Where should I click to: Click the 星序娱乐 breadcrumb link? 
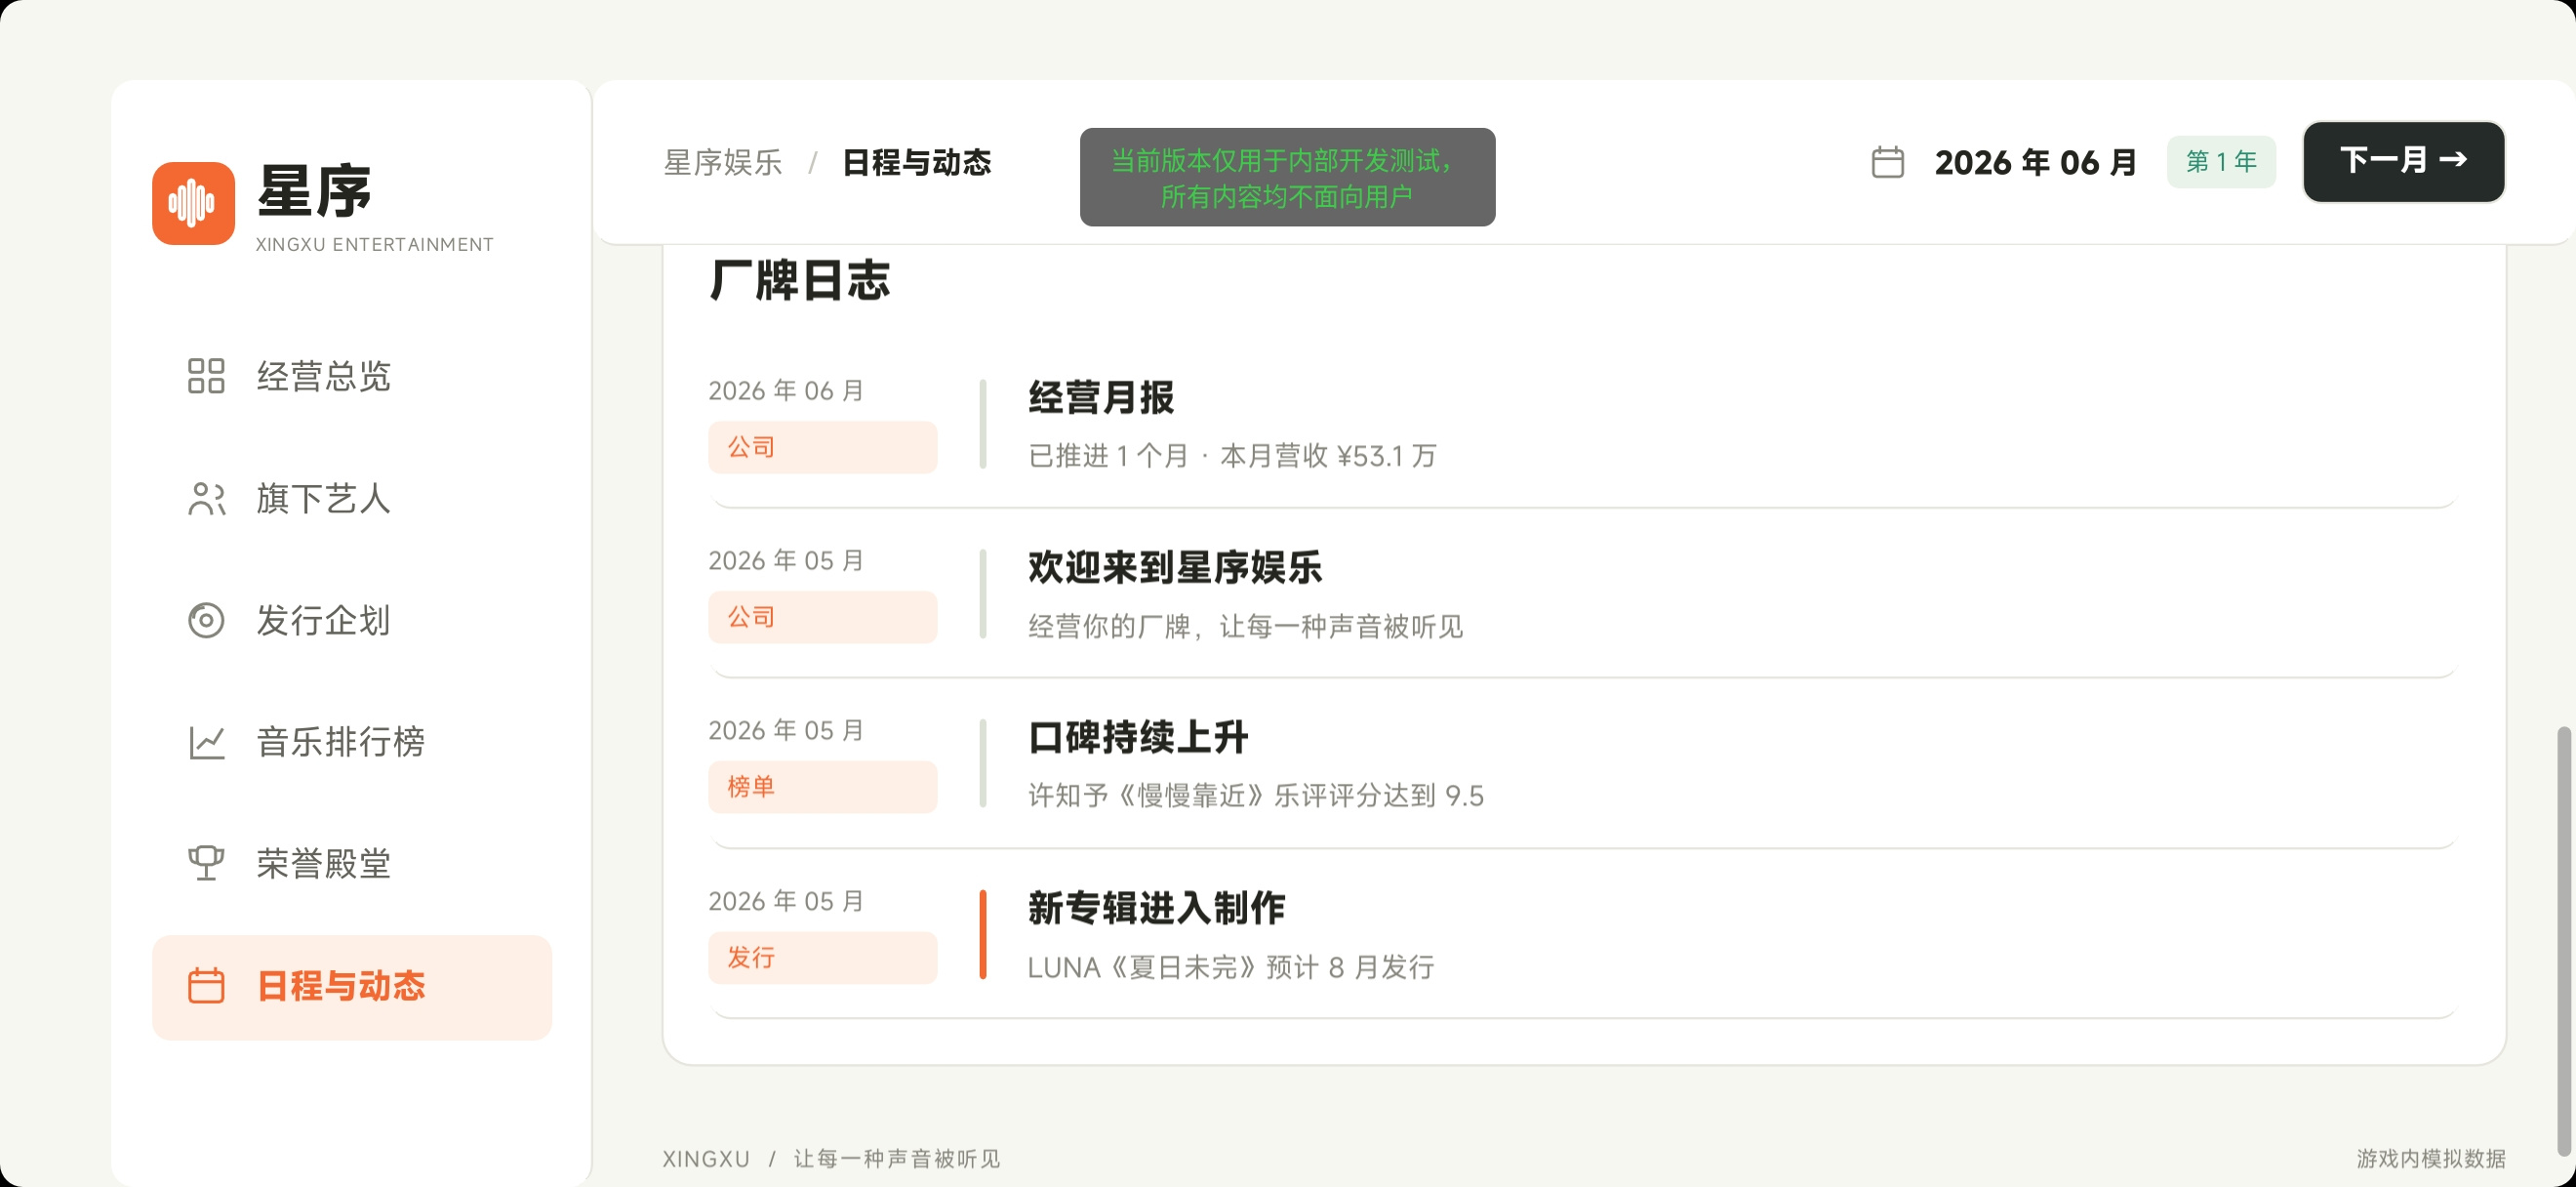coord(723,162)
